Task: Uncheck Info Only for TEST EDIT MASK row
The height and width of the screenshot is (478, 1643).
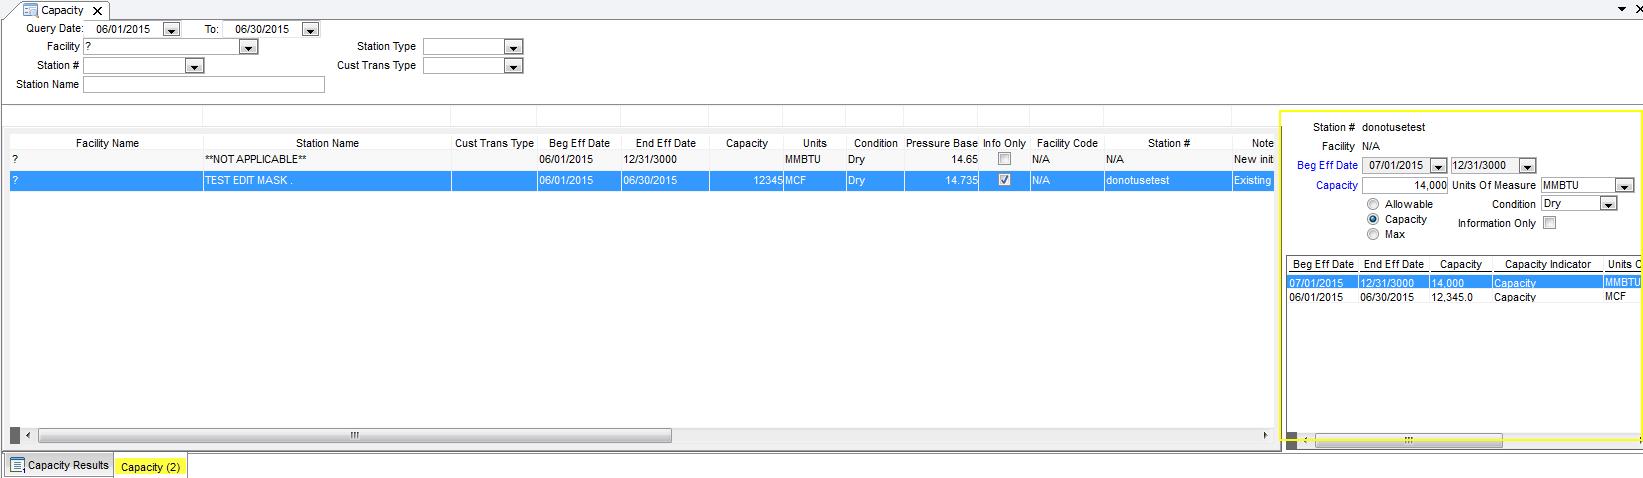Action: click(x=1004, y=180)
